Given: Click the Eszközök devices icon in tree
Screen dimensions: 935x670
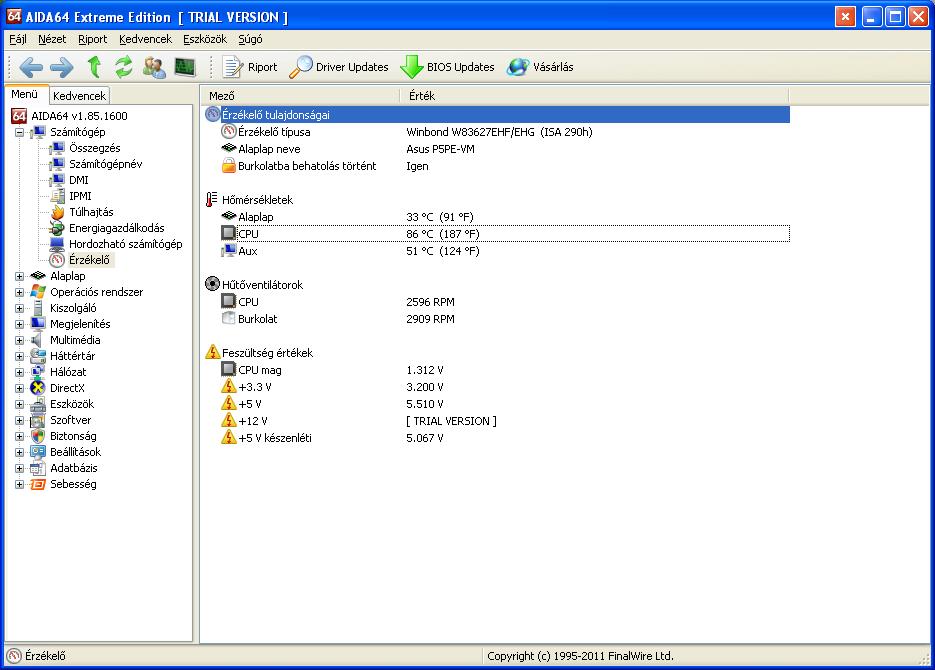Looking at the screenshot, I should (x=38, y=404).
